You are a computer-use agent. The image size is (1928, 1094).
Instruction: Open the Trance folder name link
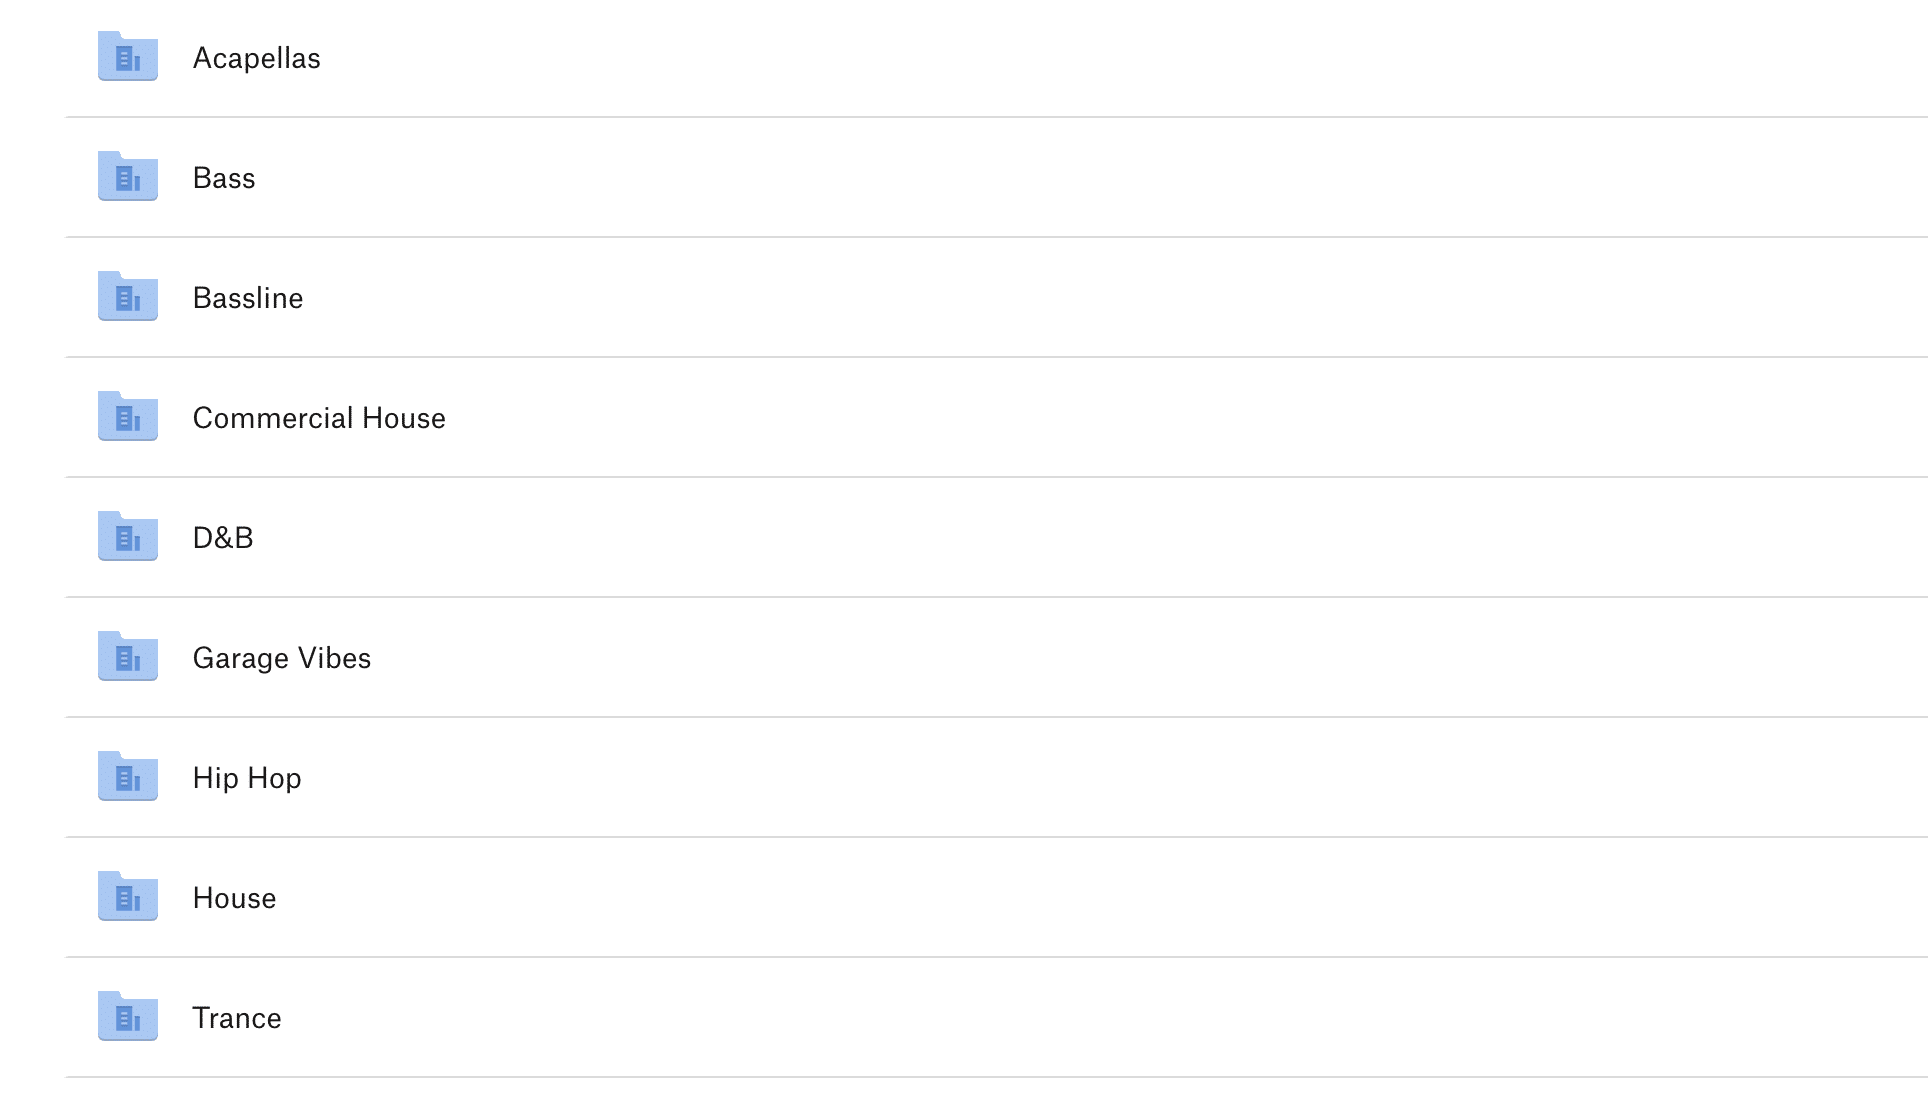click(237, 1018)
